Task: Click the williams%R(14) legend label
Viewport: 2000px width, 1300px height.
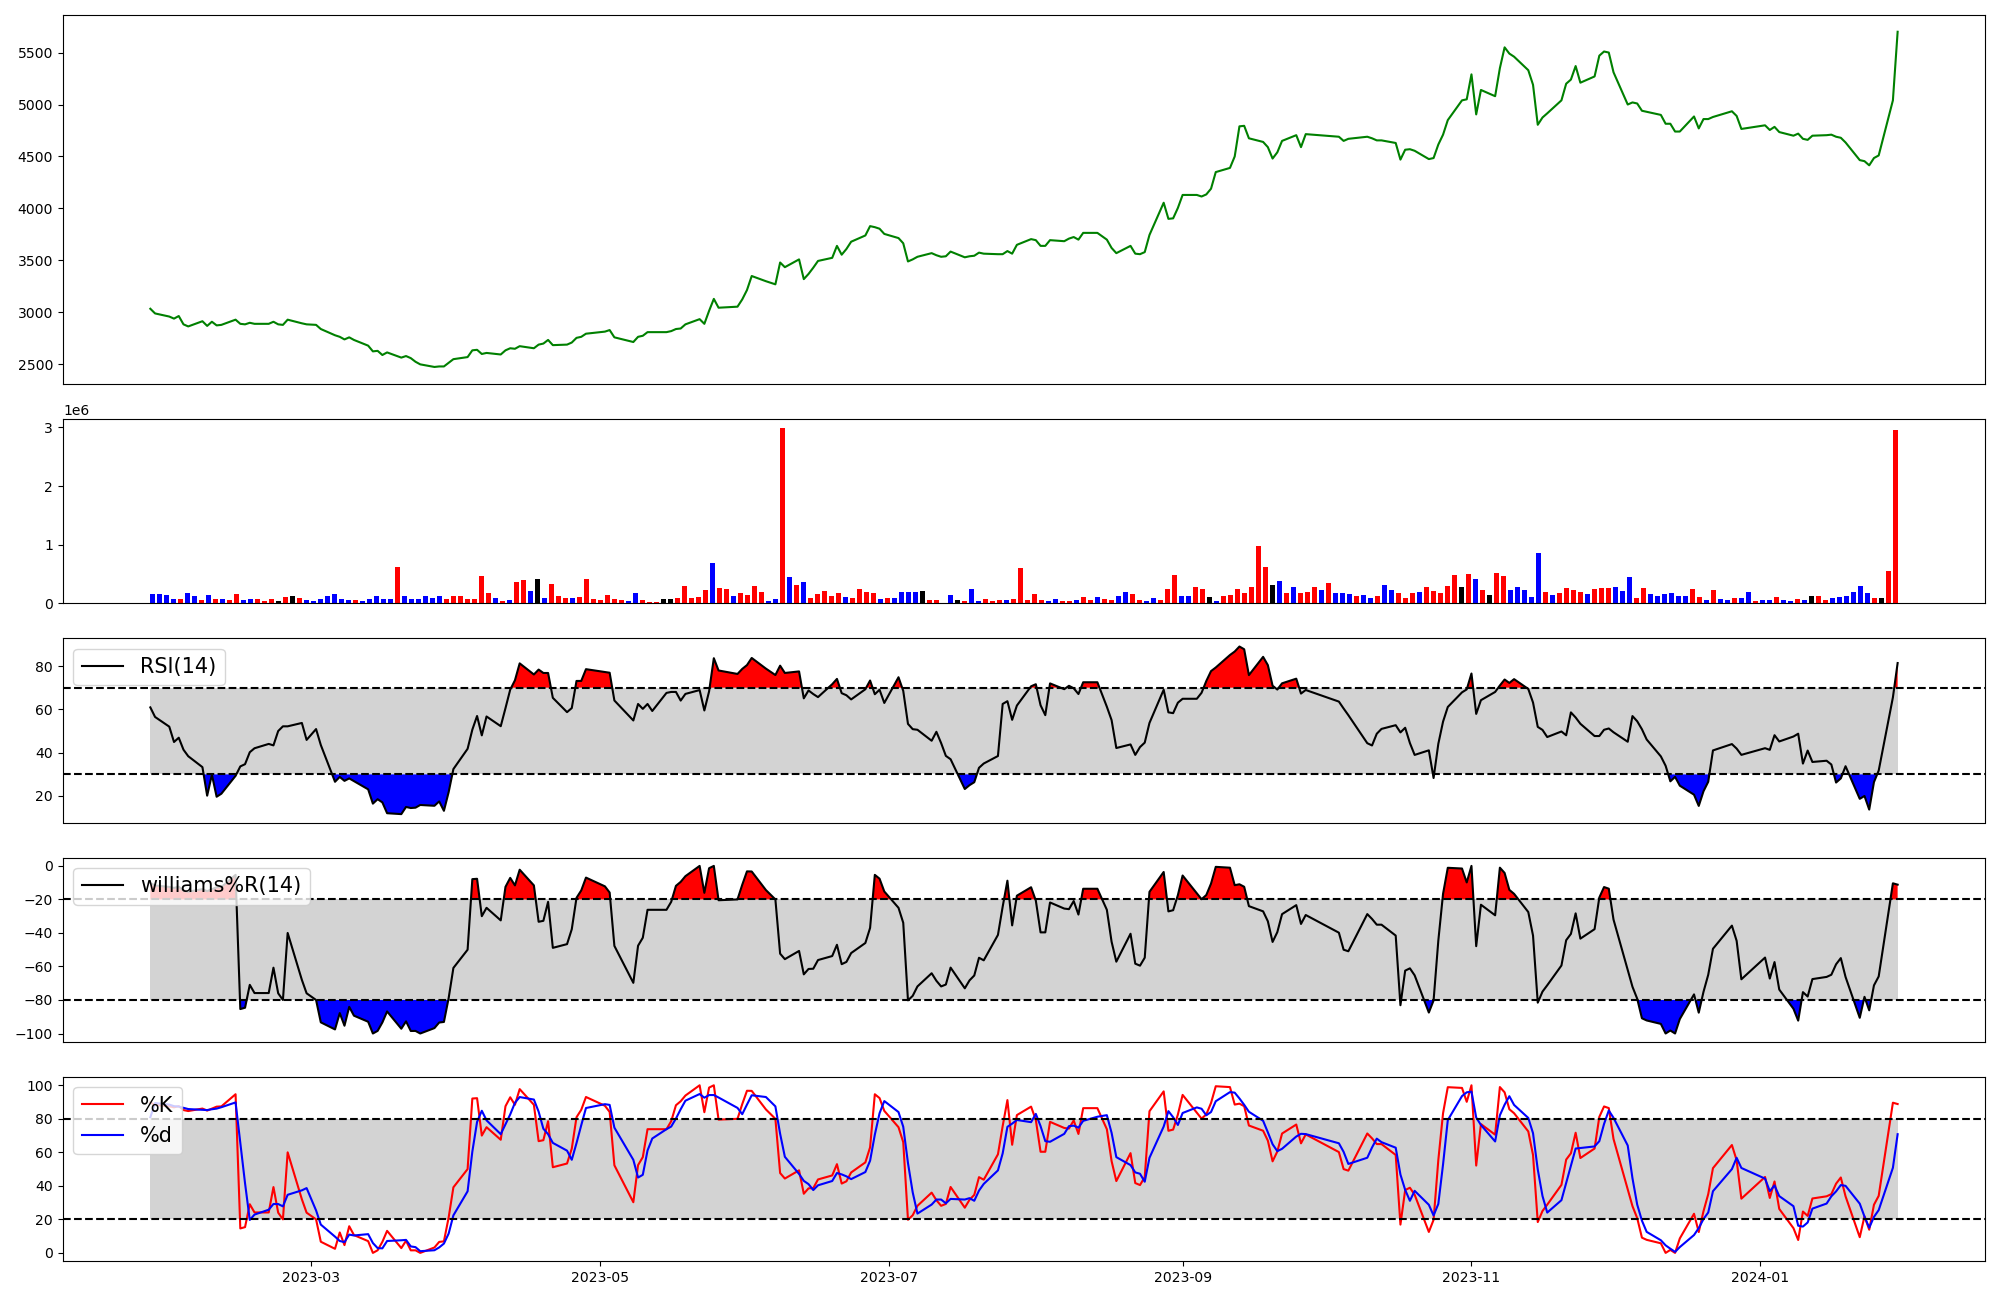Action: coord(220,885)
